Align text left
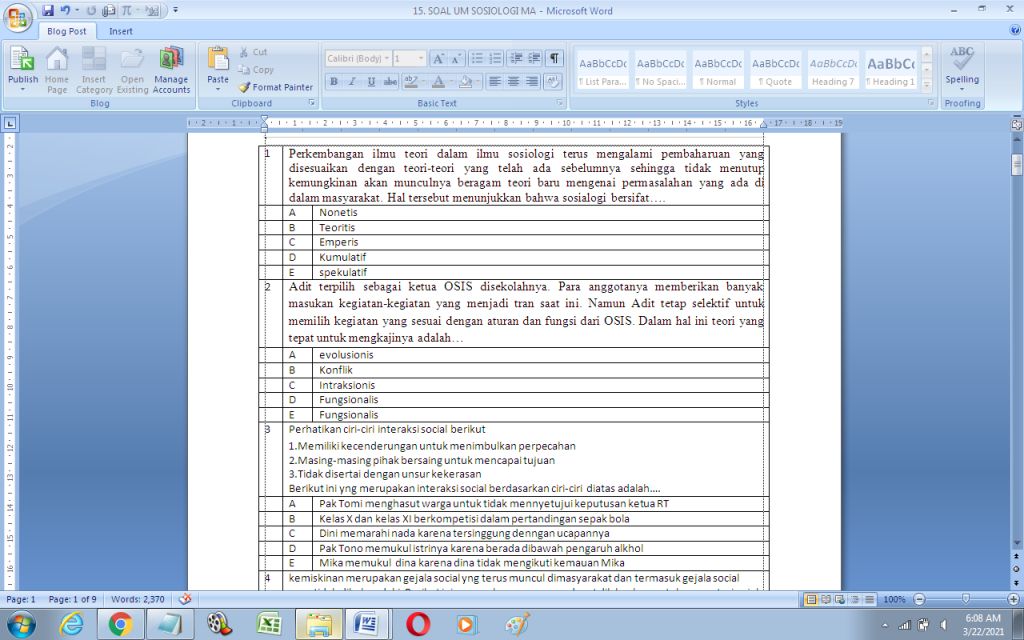 coord(495,82)
